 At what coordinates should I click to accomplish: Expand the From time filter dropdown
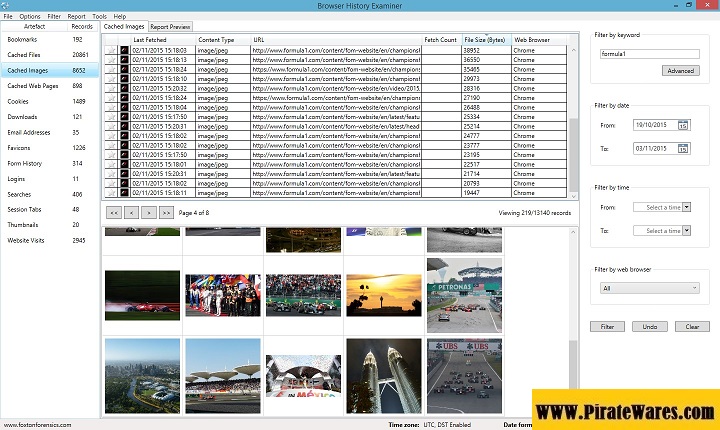point(687,207)
